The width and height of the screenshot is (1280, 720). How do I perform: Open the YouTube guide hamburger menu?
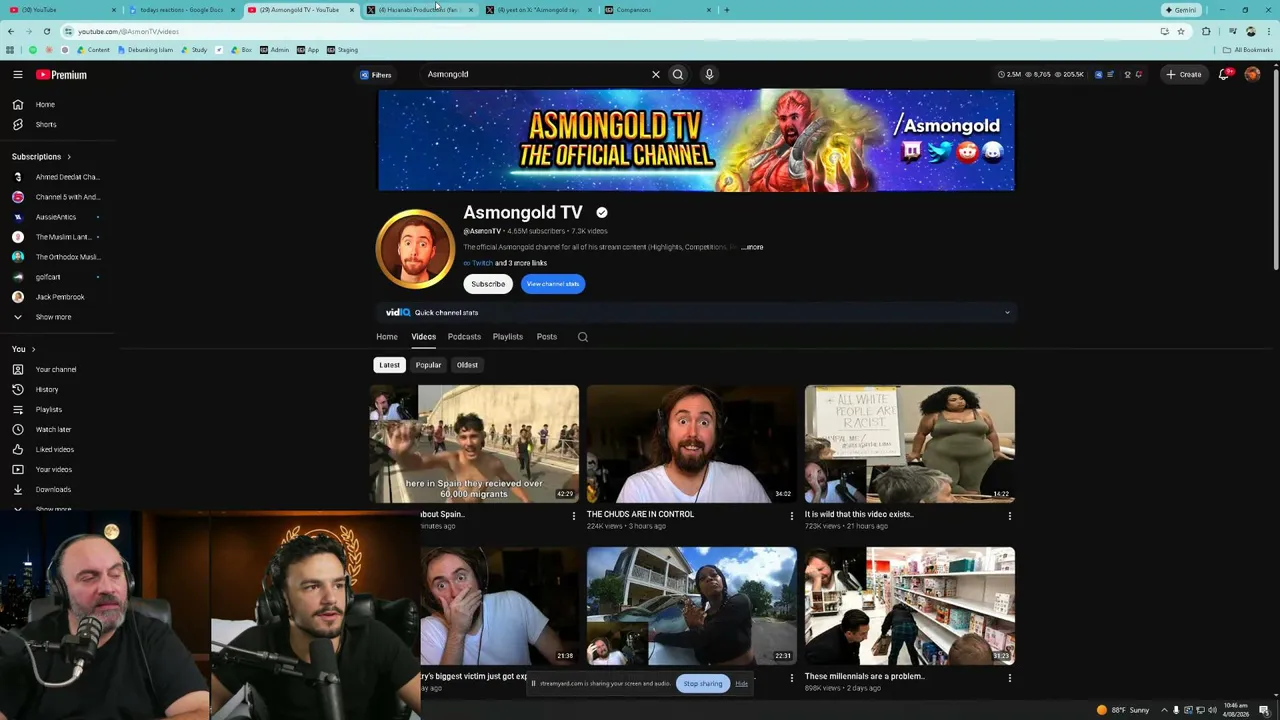point(18,74)
